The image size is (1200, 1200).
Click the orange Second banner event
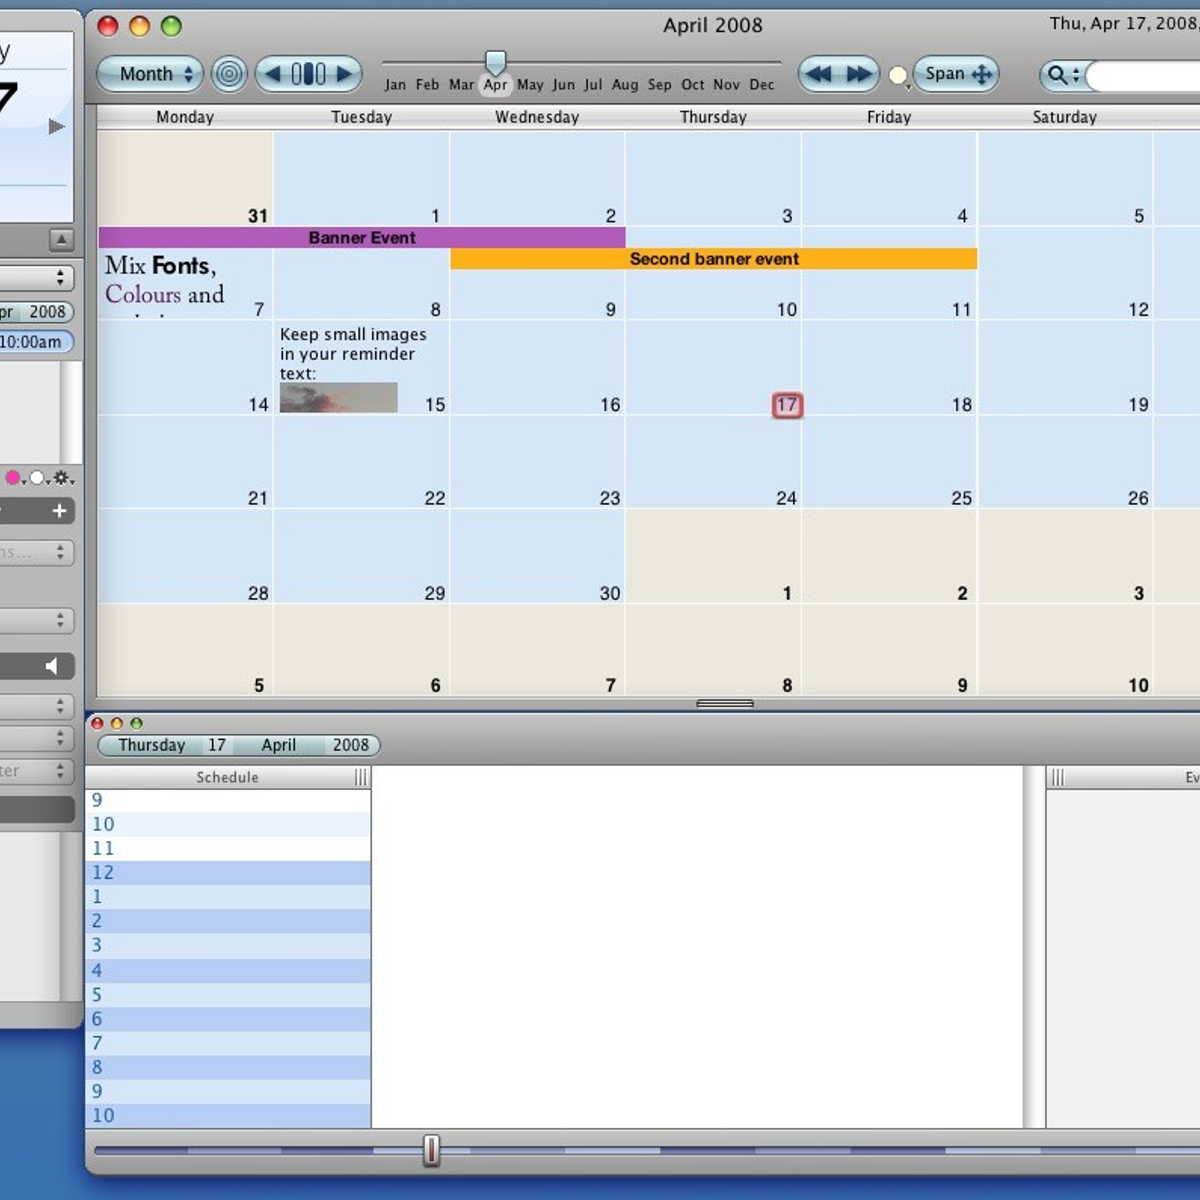[x=713, y=258]
